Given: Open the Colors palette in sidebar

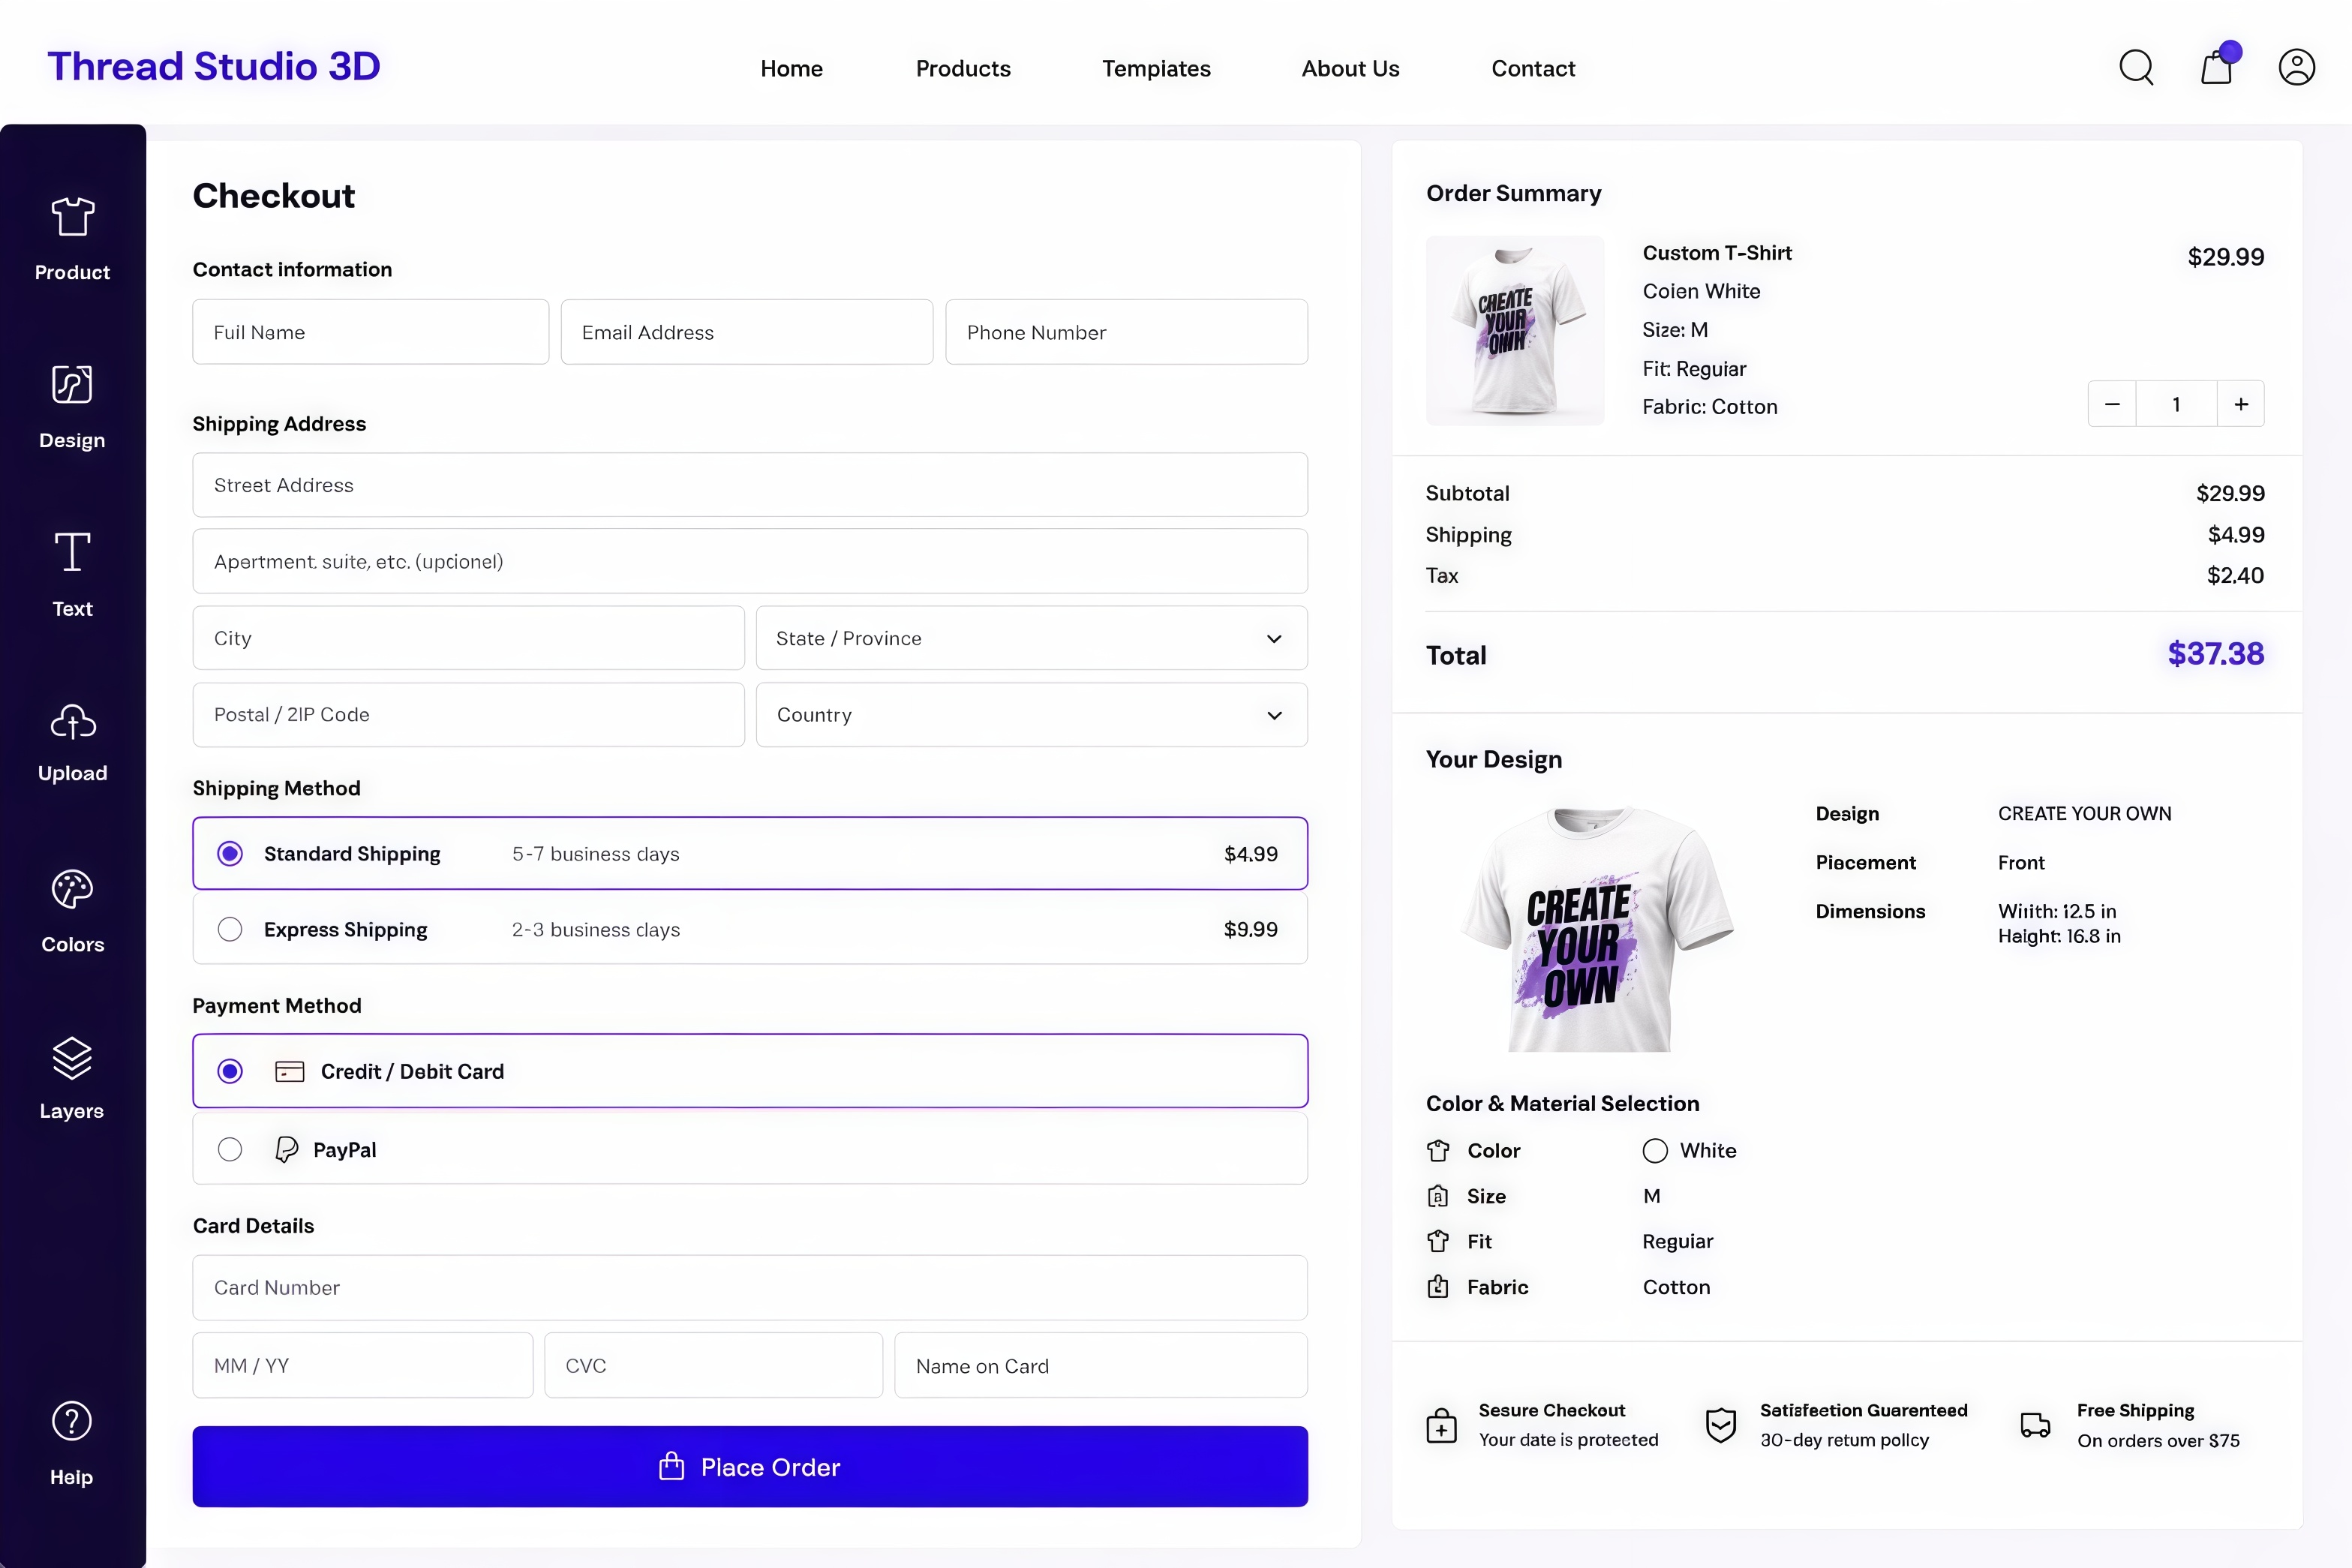Looking at the screenshot, I should (x=72, y=911).
